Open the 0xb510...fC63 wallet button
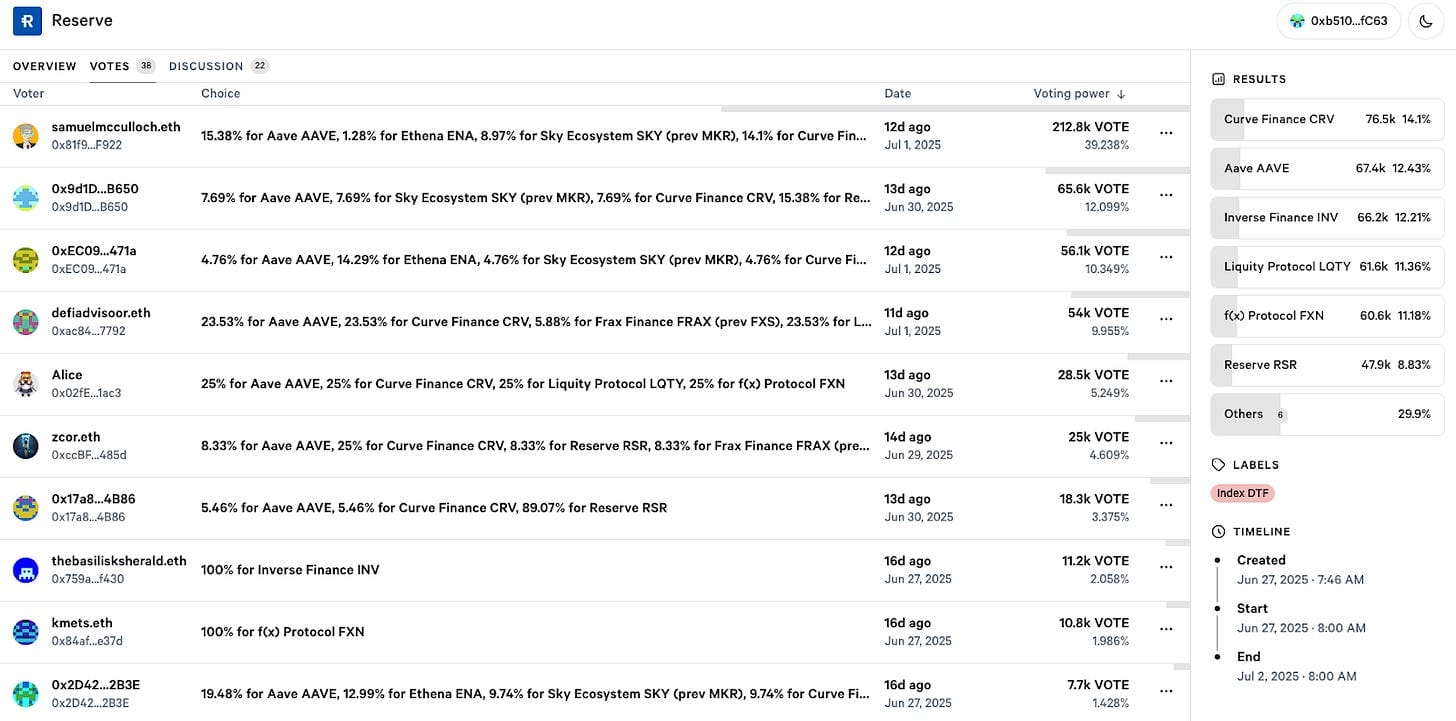The width and height of the screenshot is (1456, 721). pyautogui.click(x=1338, y=21)
